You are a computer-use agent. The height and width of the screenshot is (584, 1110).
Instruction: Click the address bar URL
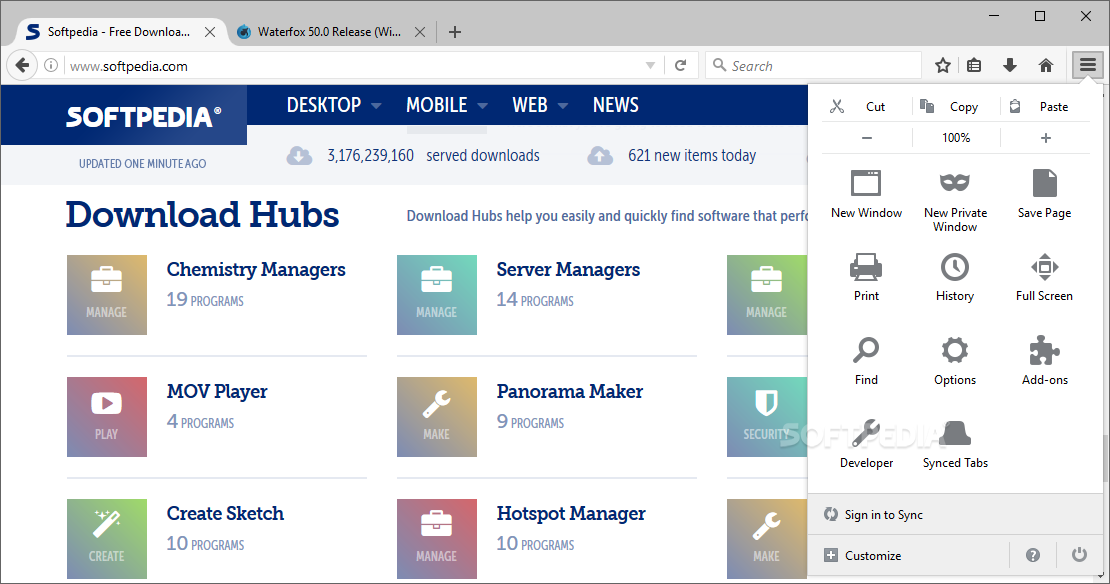coord(129,67)
